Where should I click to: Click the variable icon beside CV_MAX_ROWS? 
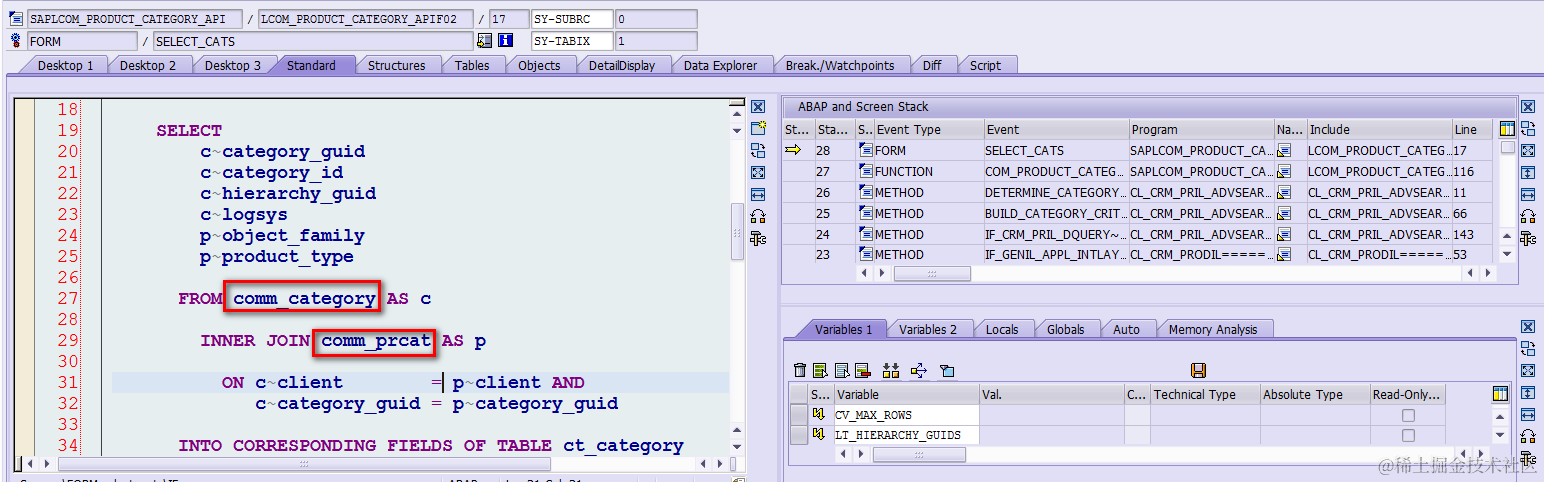(x=819, y=414)
